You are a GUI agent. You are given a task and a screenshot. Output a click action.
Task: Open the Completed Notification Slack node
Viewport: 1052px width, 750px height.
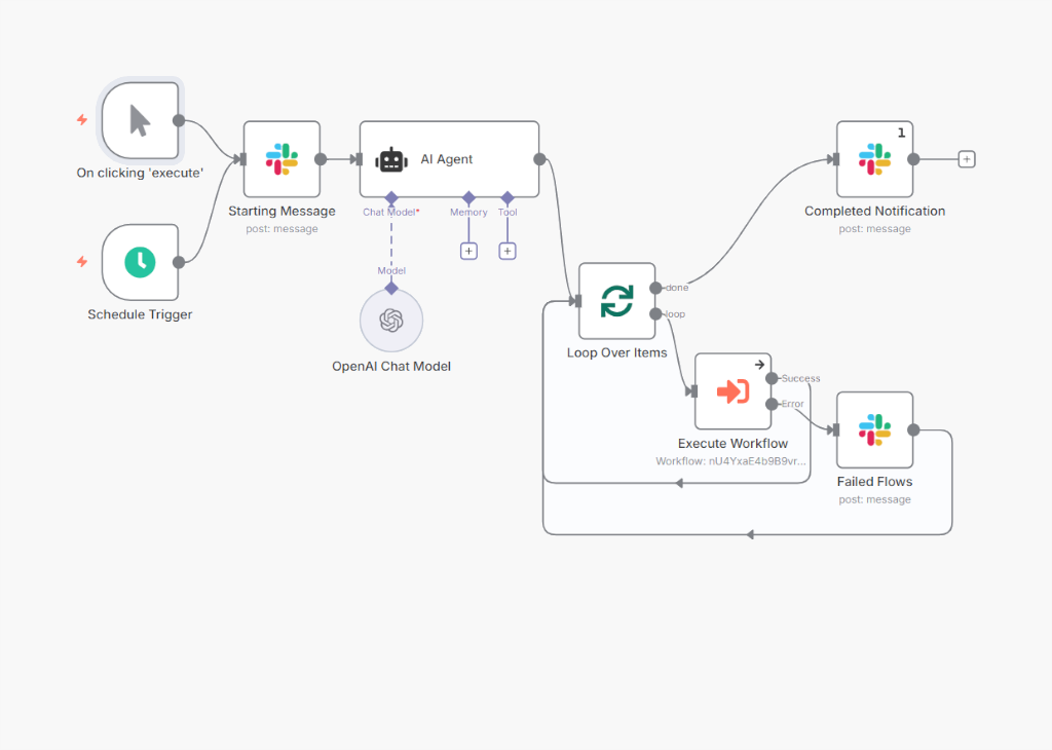tap(875, 159)
